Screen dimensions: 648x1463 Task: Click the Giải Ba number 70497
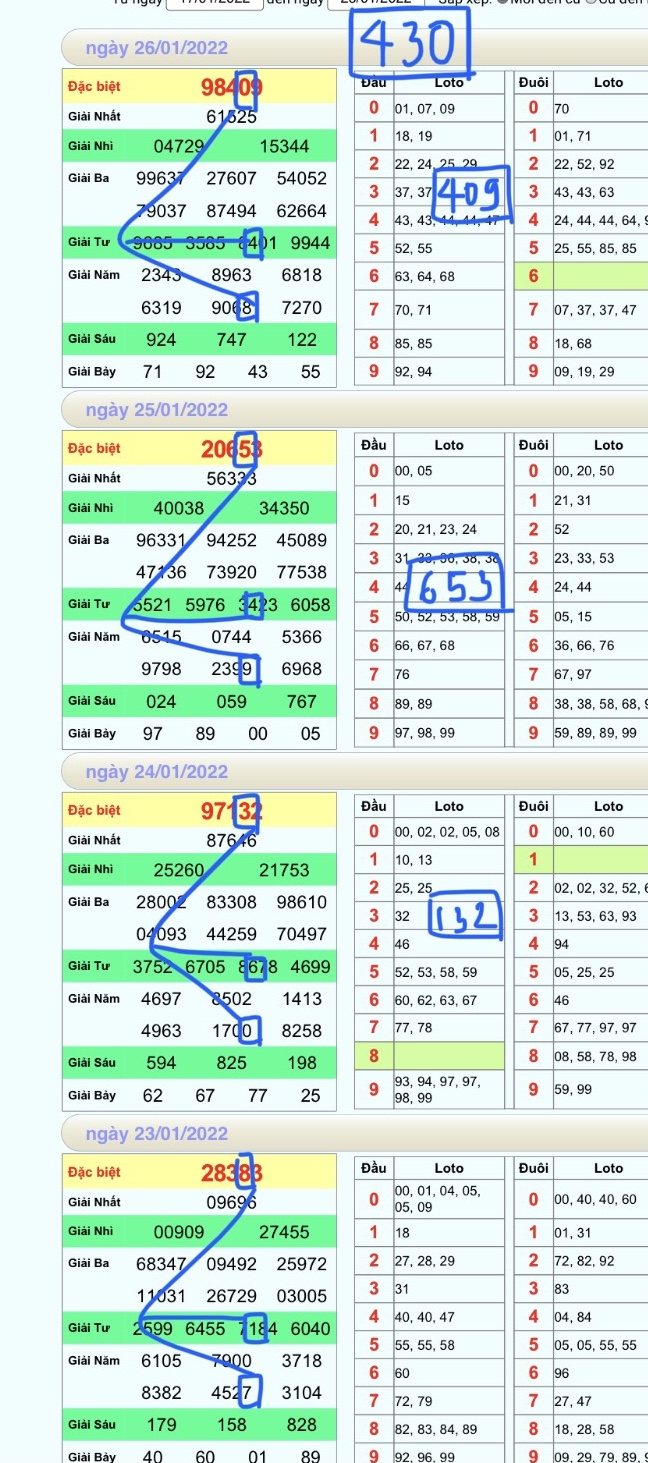point(302,934)
